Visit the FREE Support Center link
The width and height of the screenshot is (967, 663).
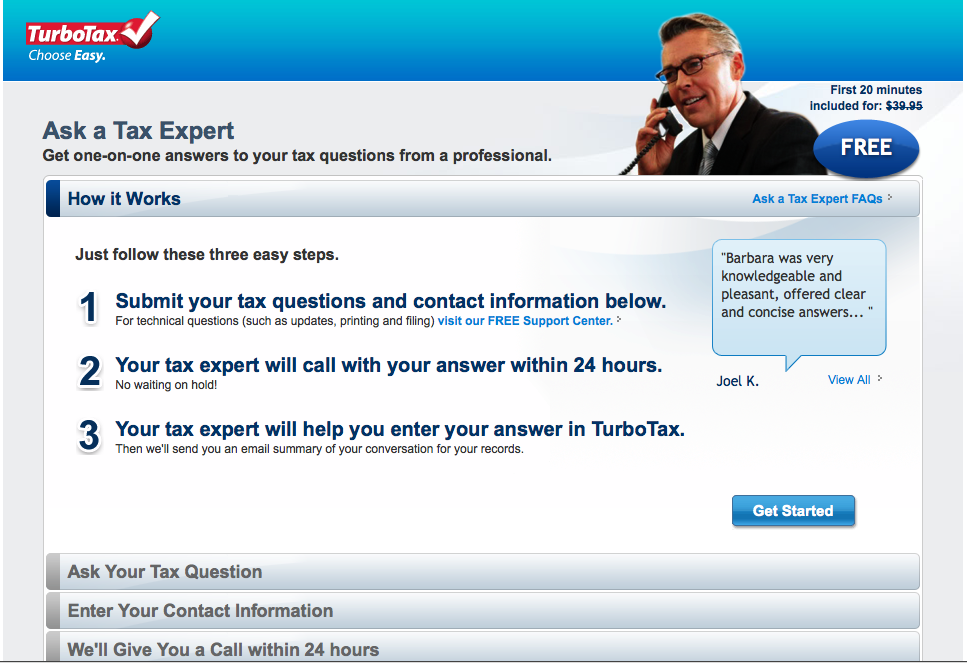coord(525,321)
